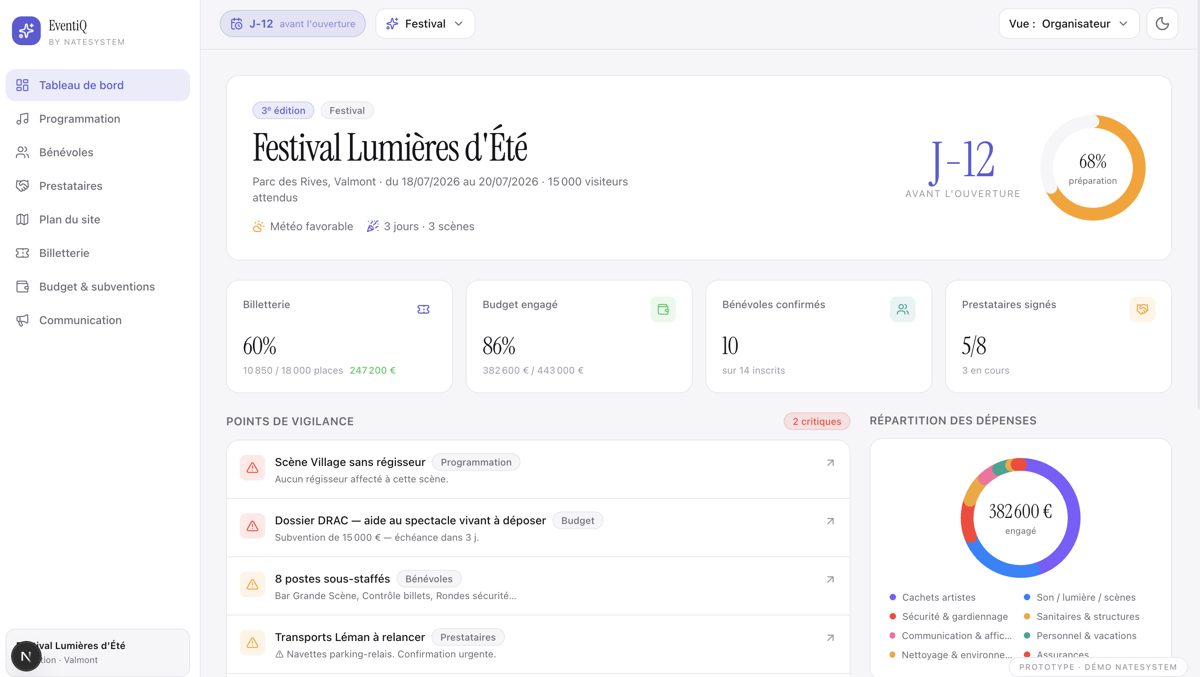Image resolution: width=1200 pixels, height=677 pixels.
Task: Click the Budget engagé 86% stat card
Action: tap(579, 336)
